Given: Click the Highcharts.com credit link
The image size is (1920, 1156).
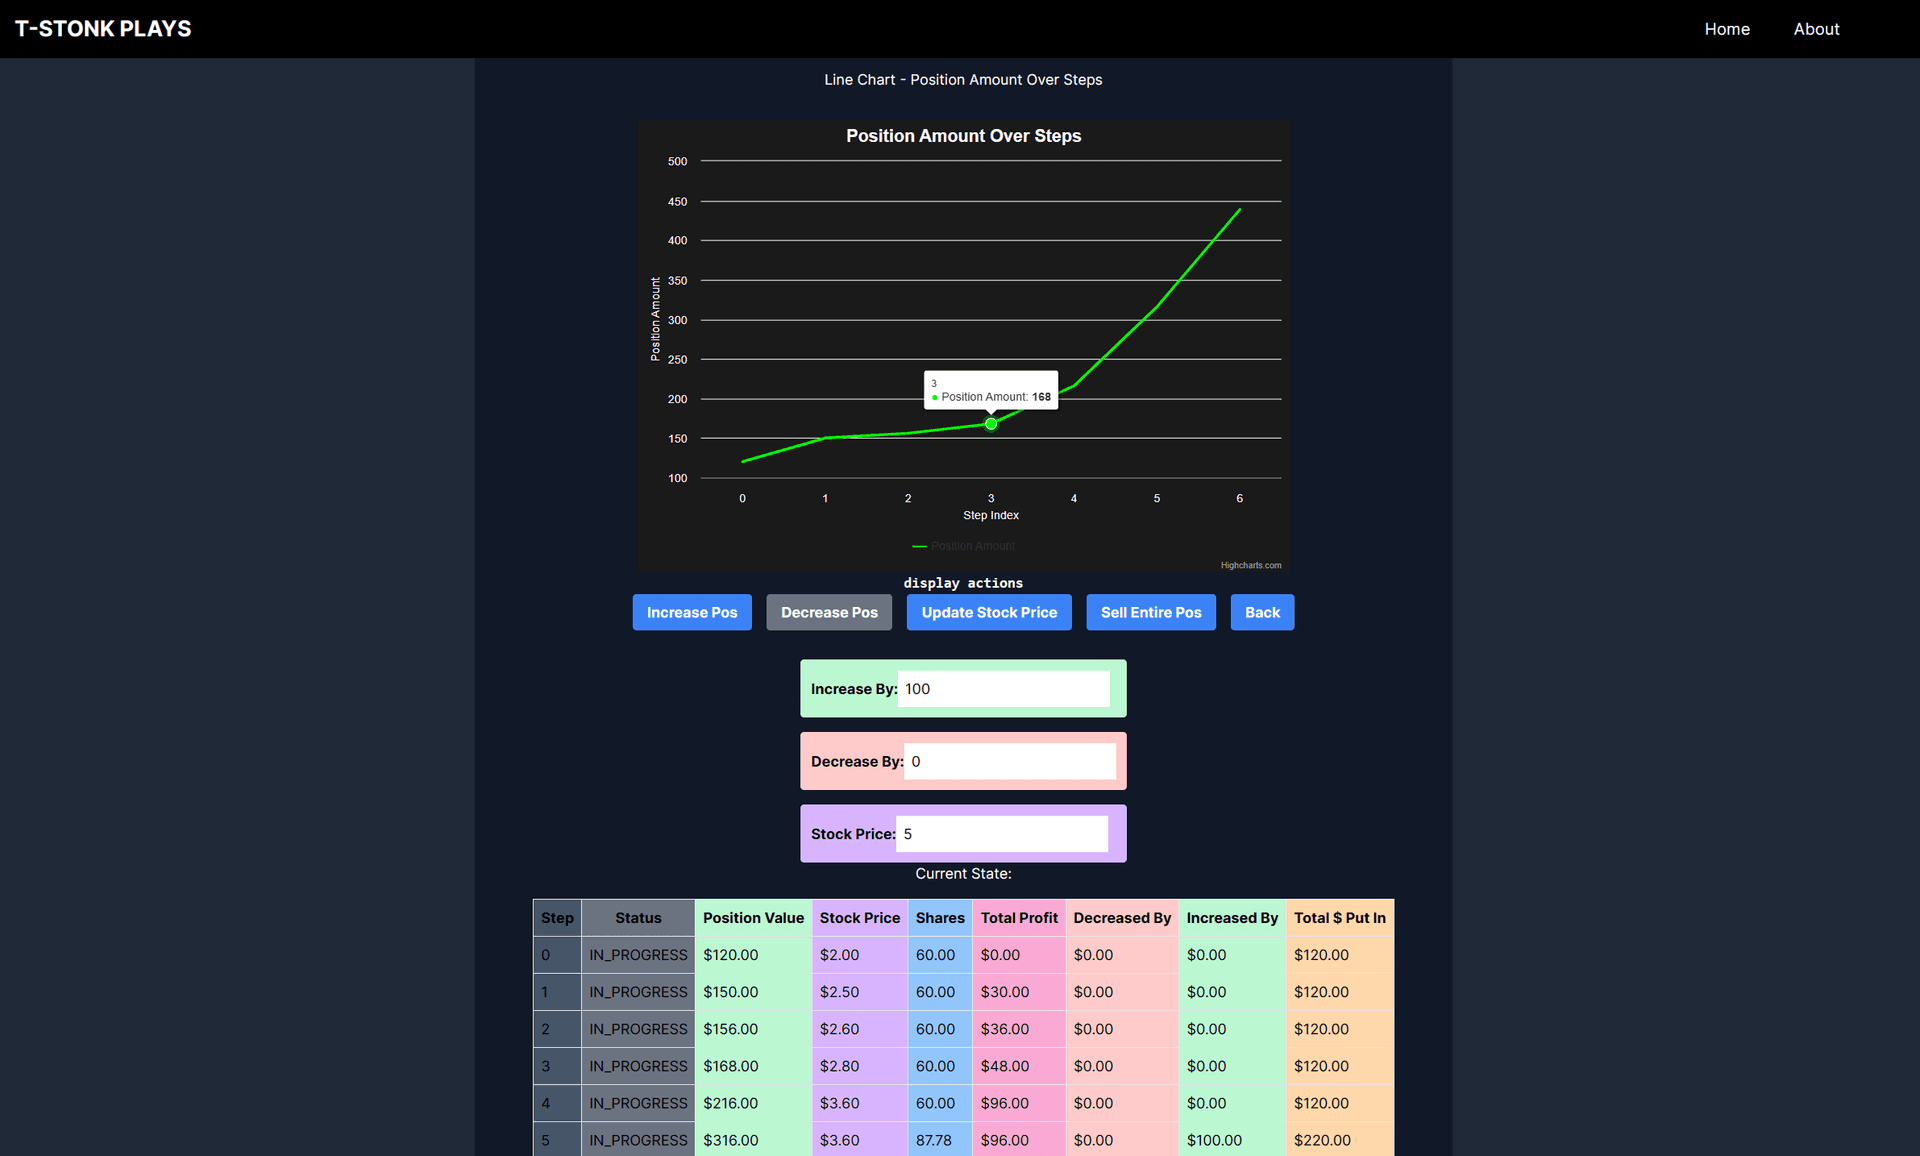Looking at the screenshot, I should (1250, 565).
